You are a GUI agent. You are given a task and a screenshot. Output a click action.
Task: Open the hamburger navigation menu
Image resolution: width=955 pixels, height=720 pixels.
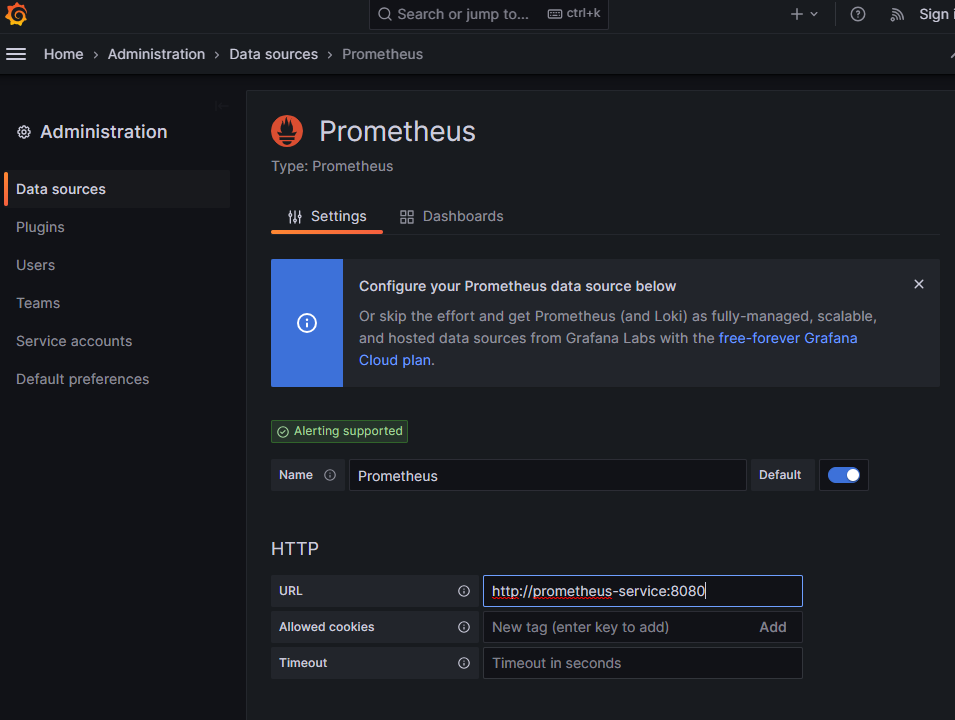[16, 54]
